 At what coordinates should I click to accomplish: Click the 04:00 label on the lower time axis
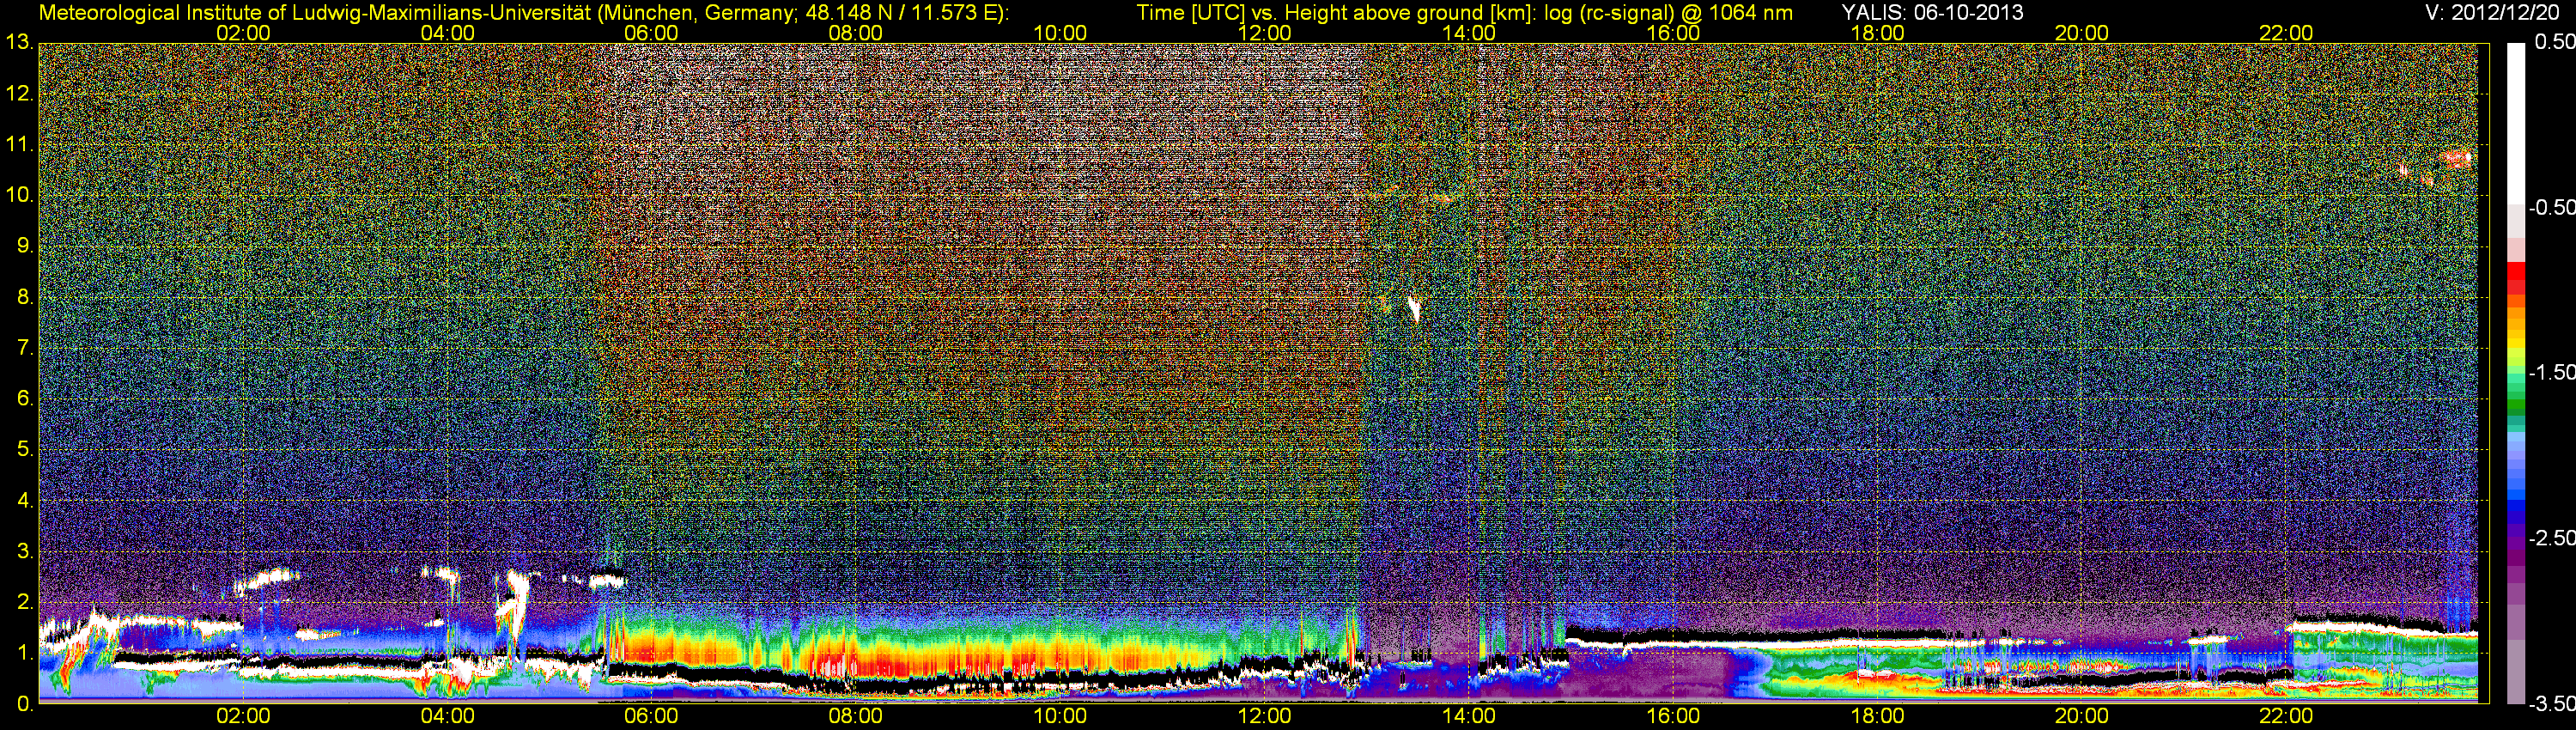(447, 716)
